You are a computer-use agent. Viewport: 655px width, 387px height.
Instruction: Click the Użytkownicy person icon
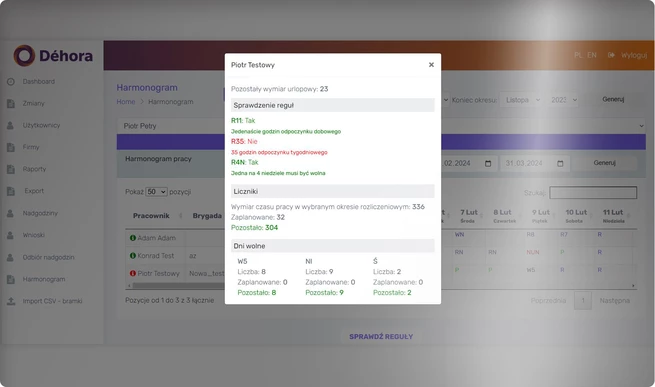point(10,125)
